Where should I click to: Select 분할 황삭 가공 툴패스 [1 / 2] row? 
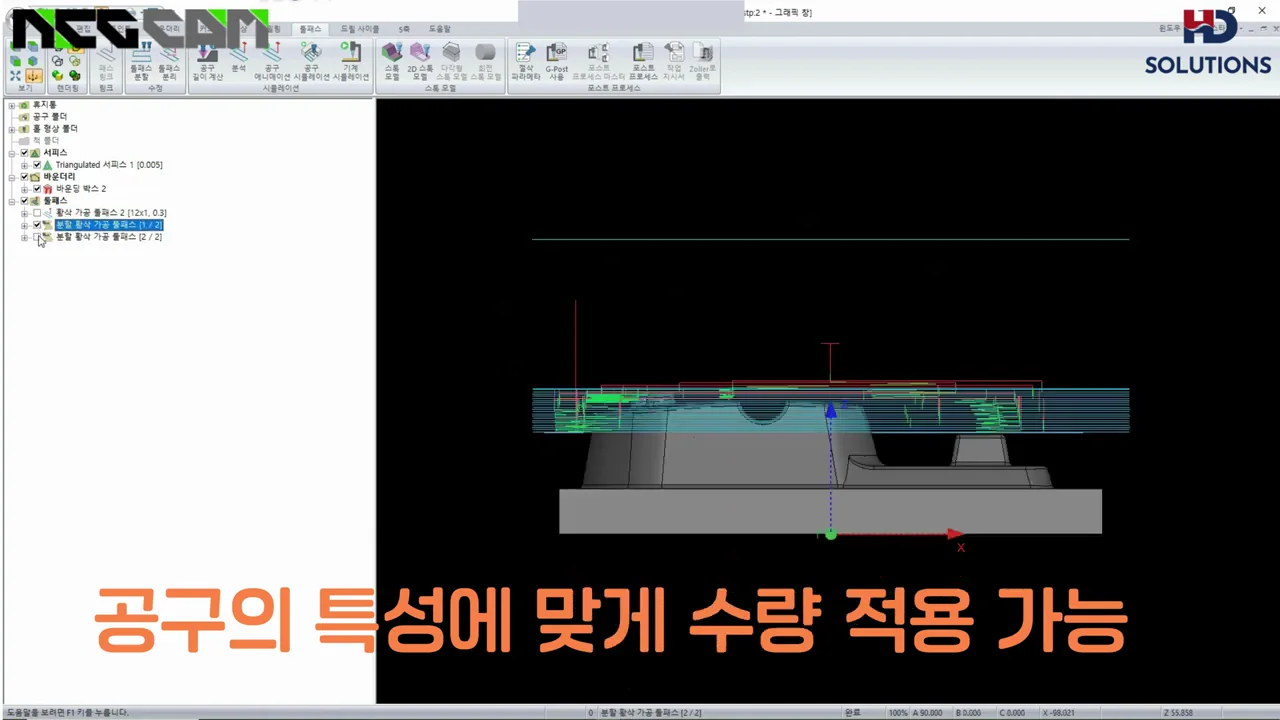pos(108,225)
